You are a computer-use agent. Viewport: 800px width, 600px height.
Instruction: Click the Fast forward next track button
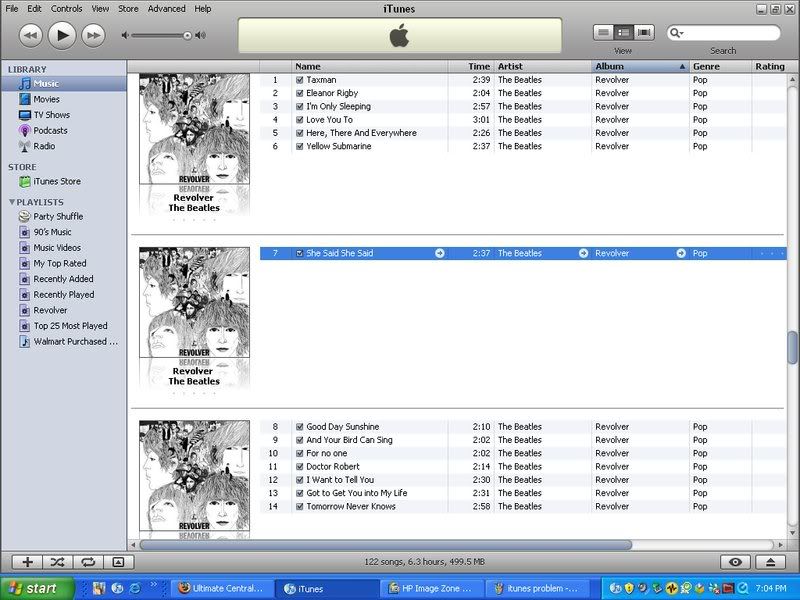click(x=93, y=36)
